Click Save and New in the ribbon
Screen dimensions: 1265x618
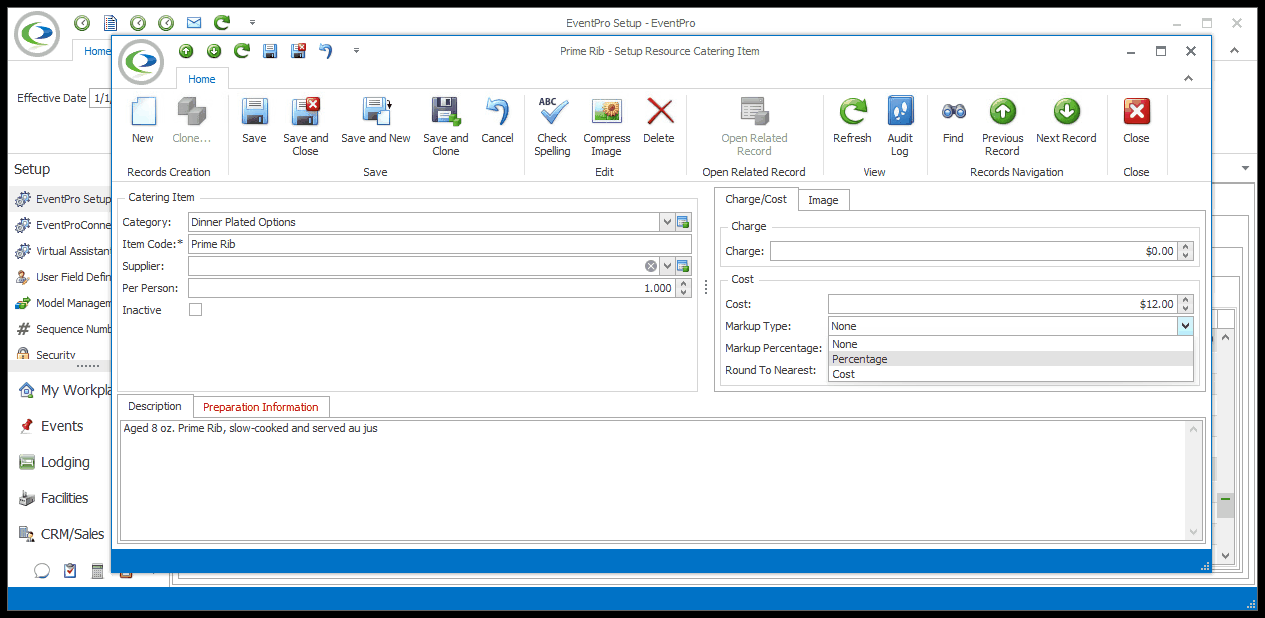tap(376, 121)
